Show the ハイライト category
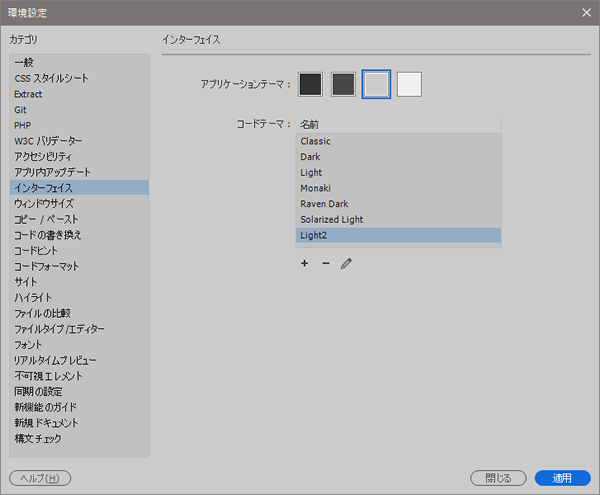The image size is (600, 495). pyautogui.click(x=79, y=298)
